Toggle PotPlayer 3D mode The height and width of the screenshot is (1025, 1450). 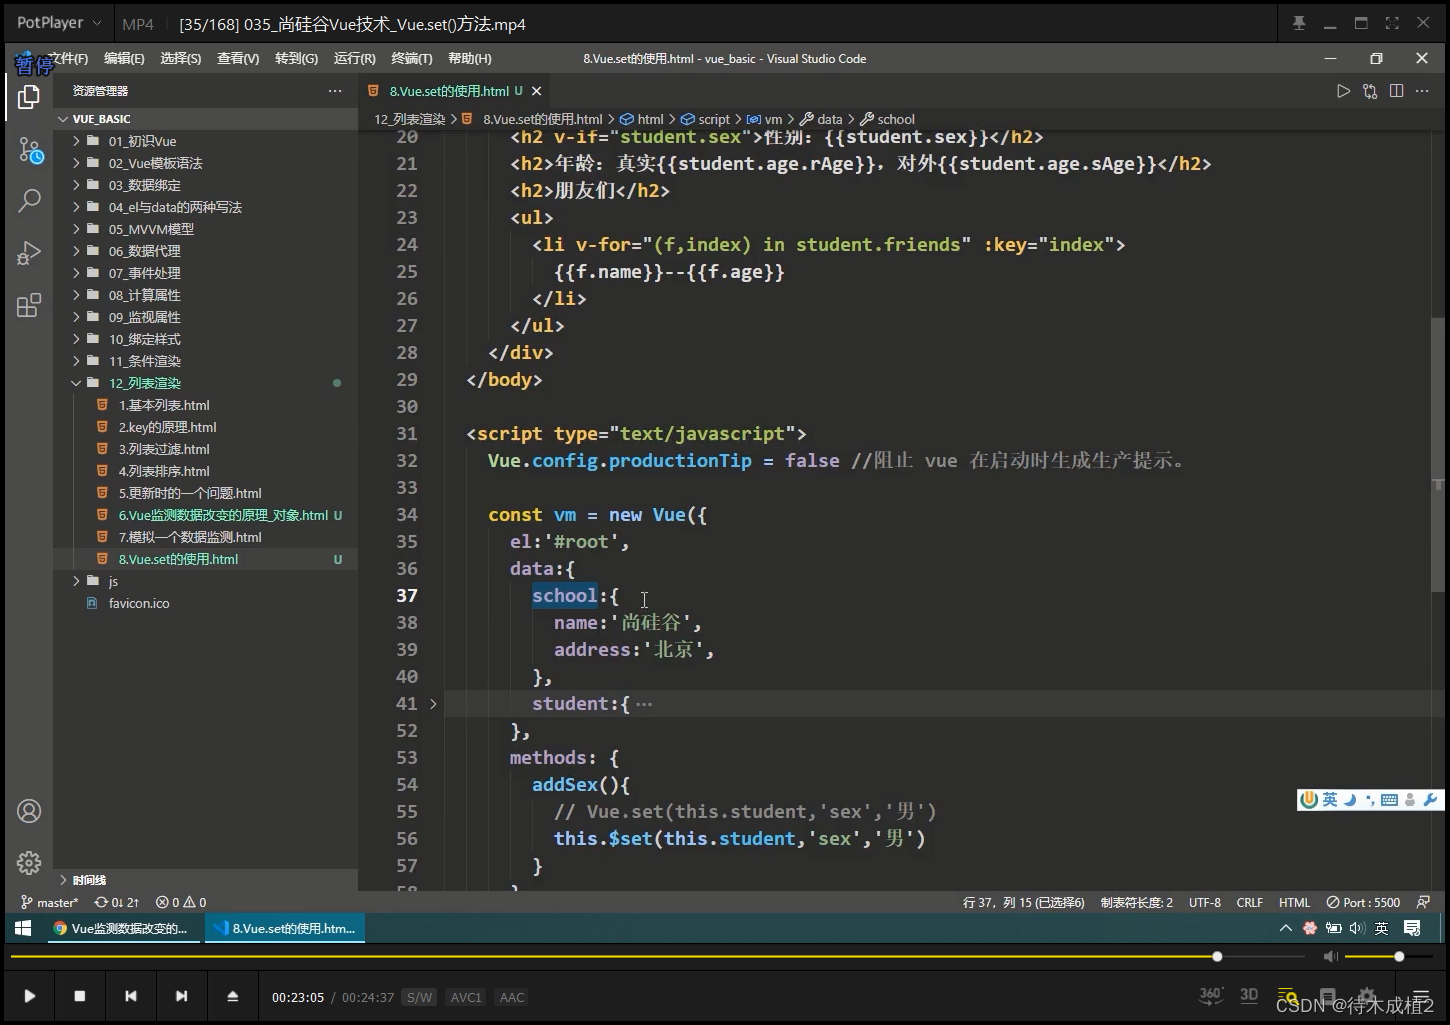click(1249, 995)
